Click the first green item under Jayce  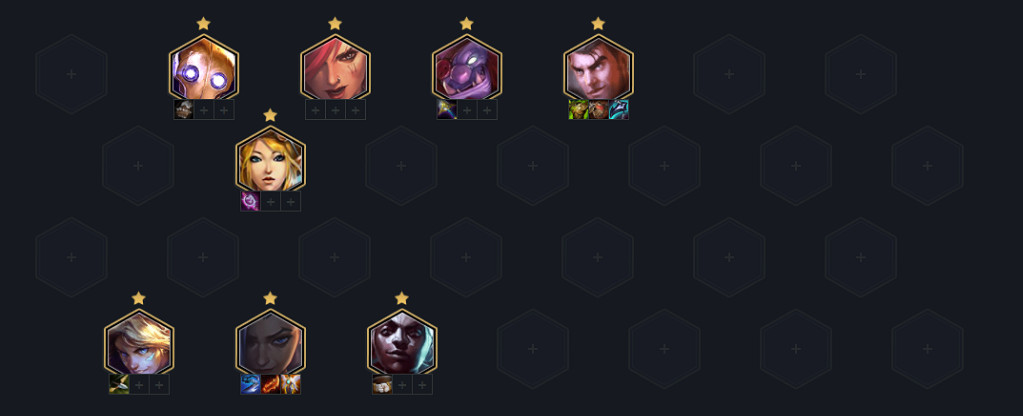tap(578, 110)
